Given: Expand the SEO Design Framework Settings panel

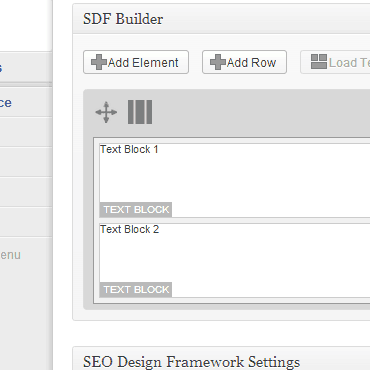Looking at the screenshot, I should coord(221,359).
